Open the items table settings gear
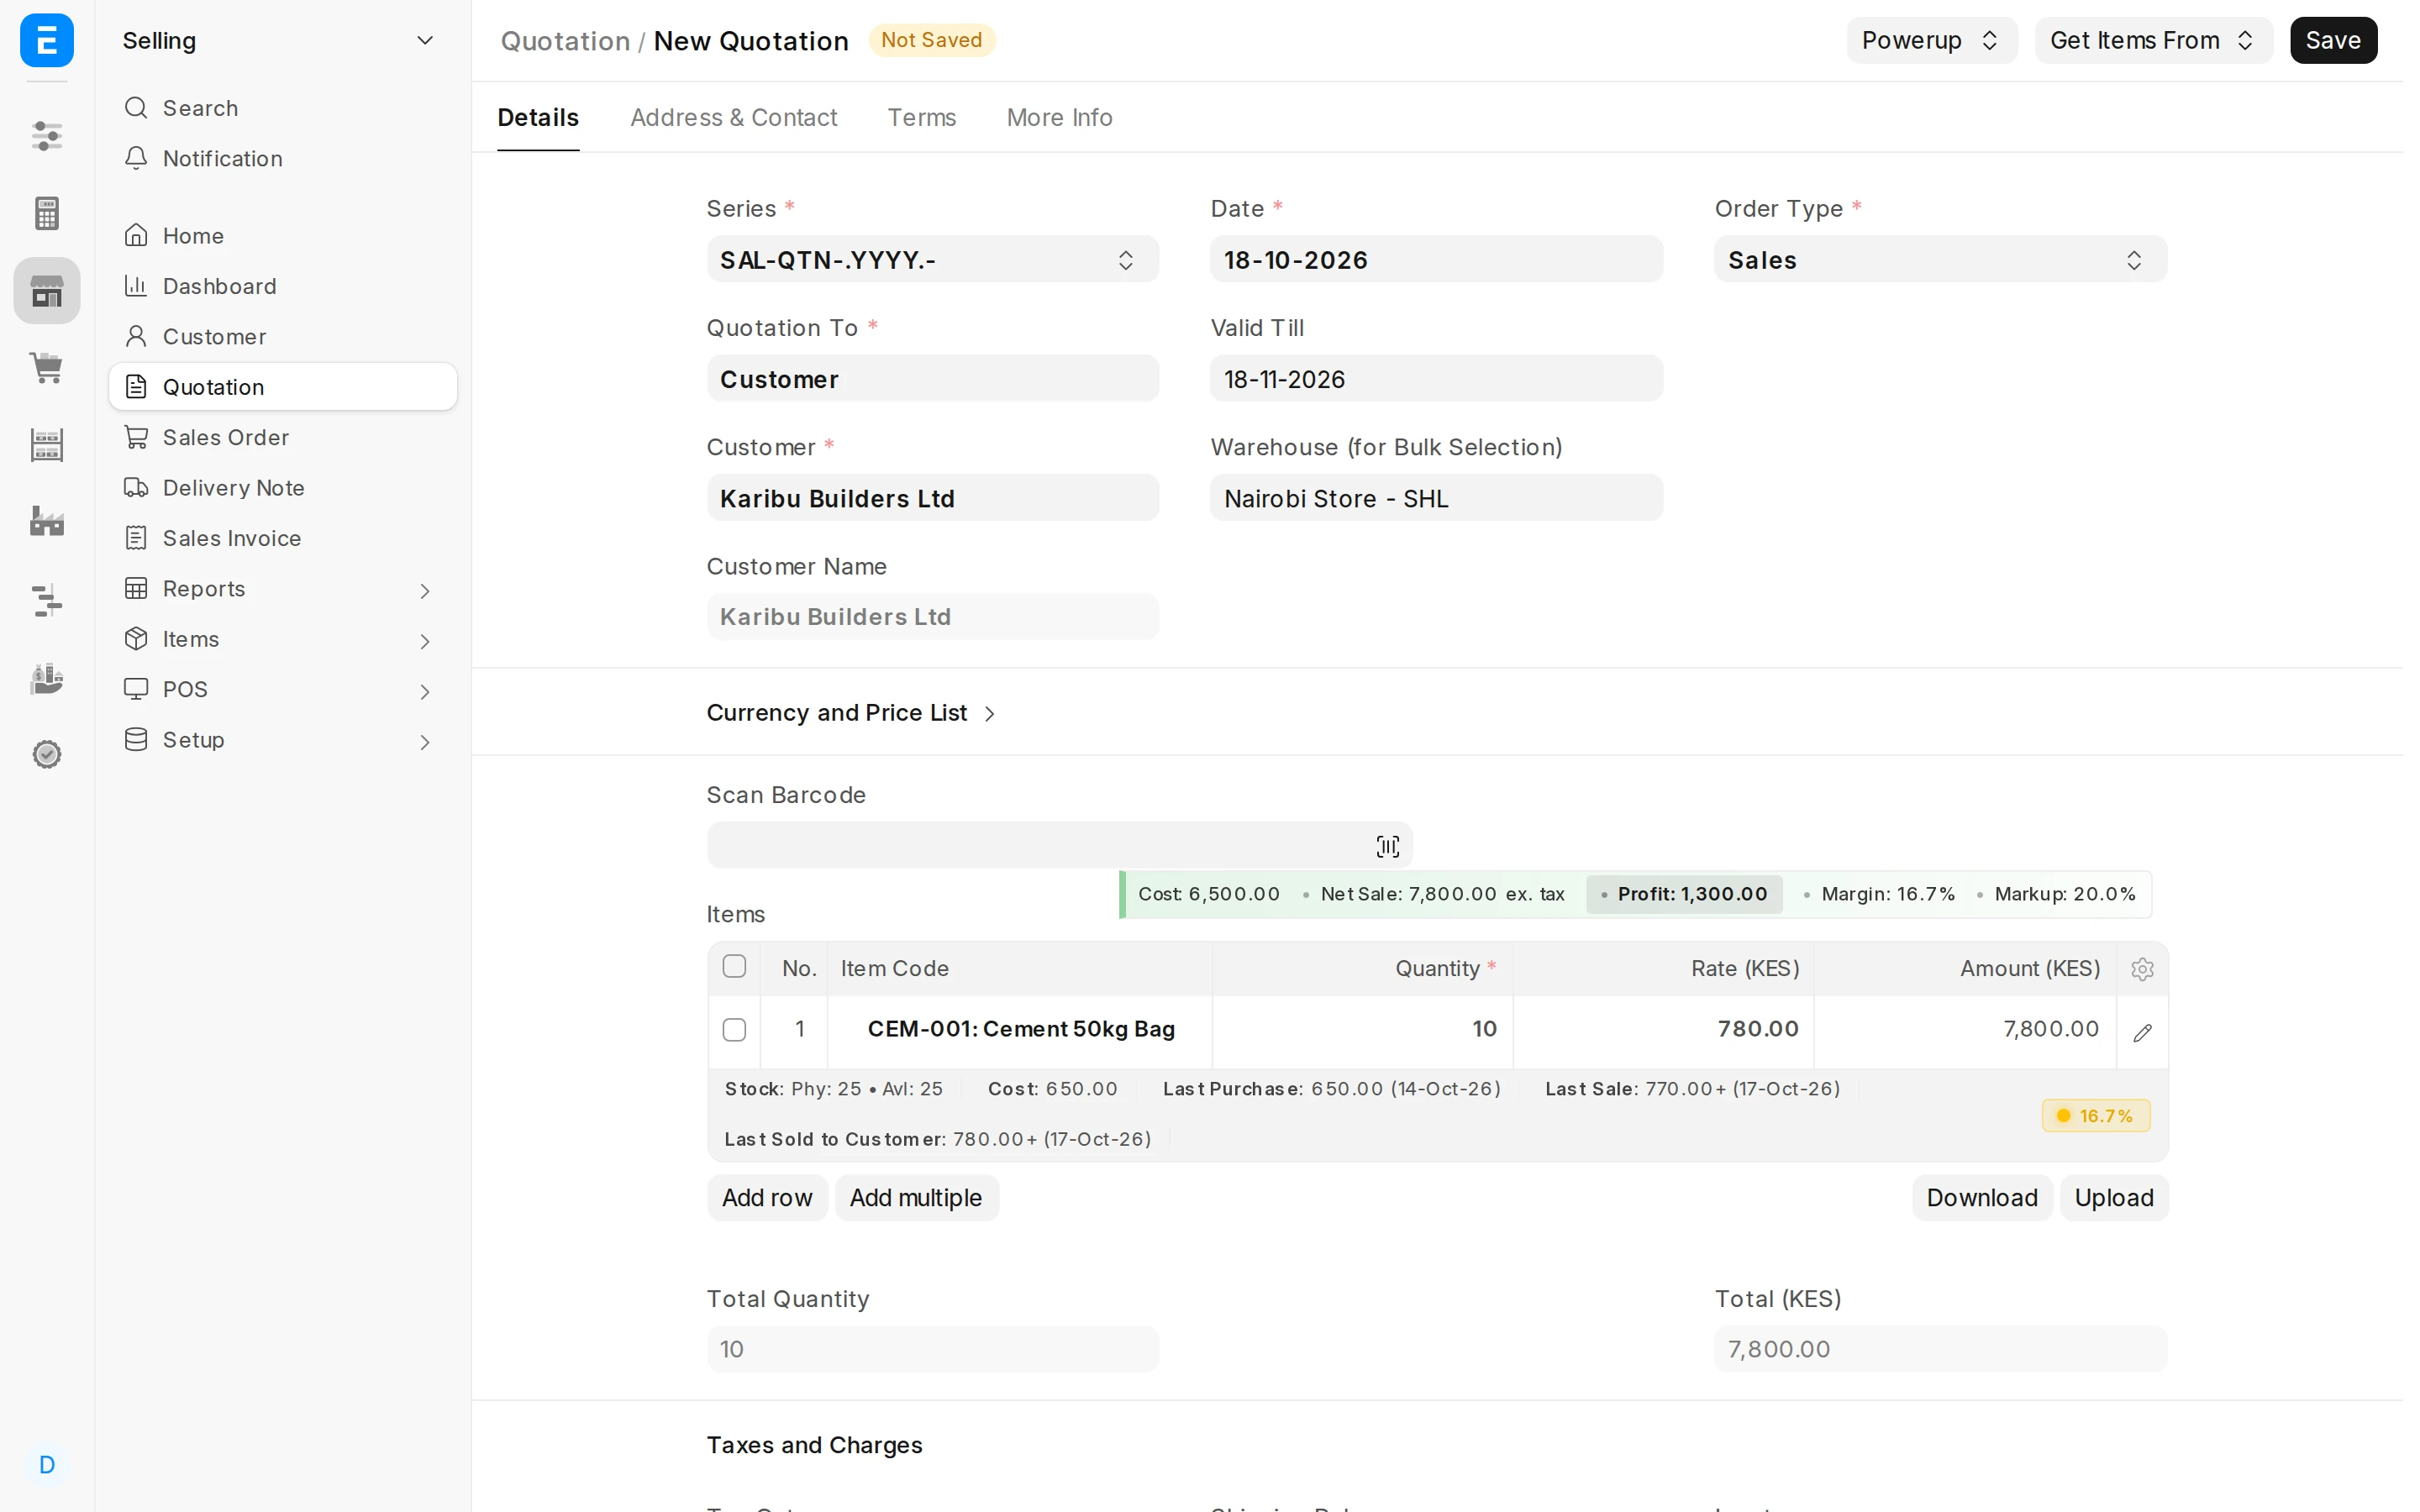2420x1512 pixels. 2142,968
